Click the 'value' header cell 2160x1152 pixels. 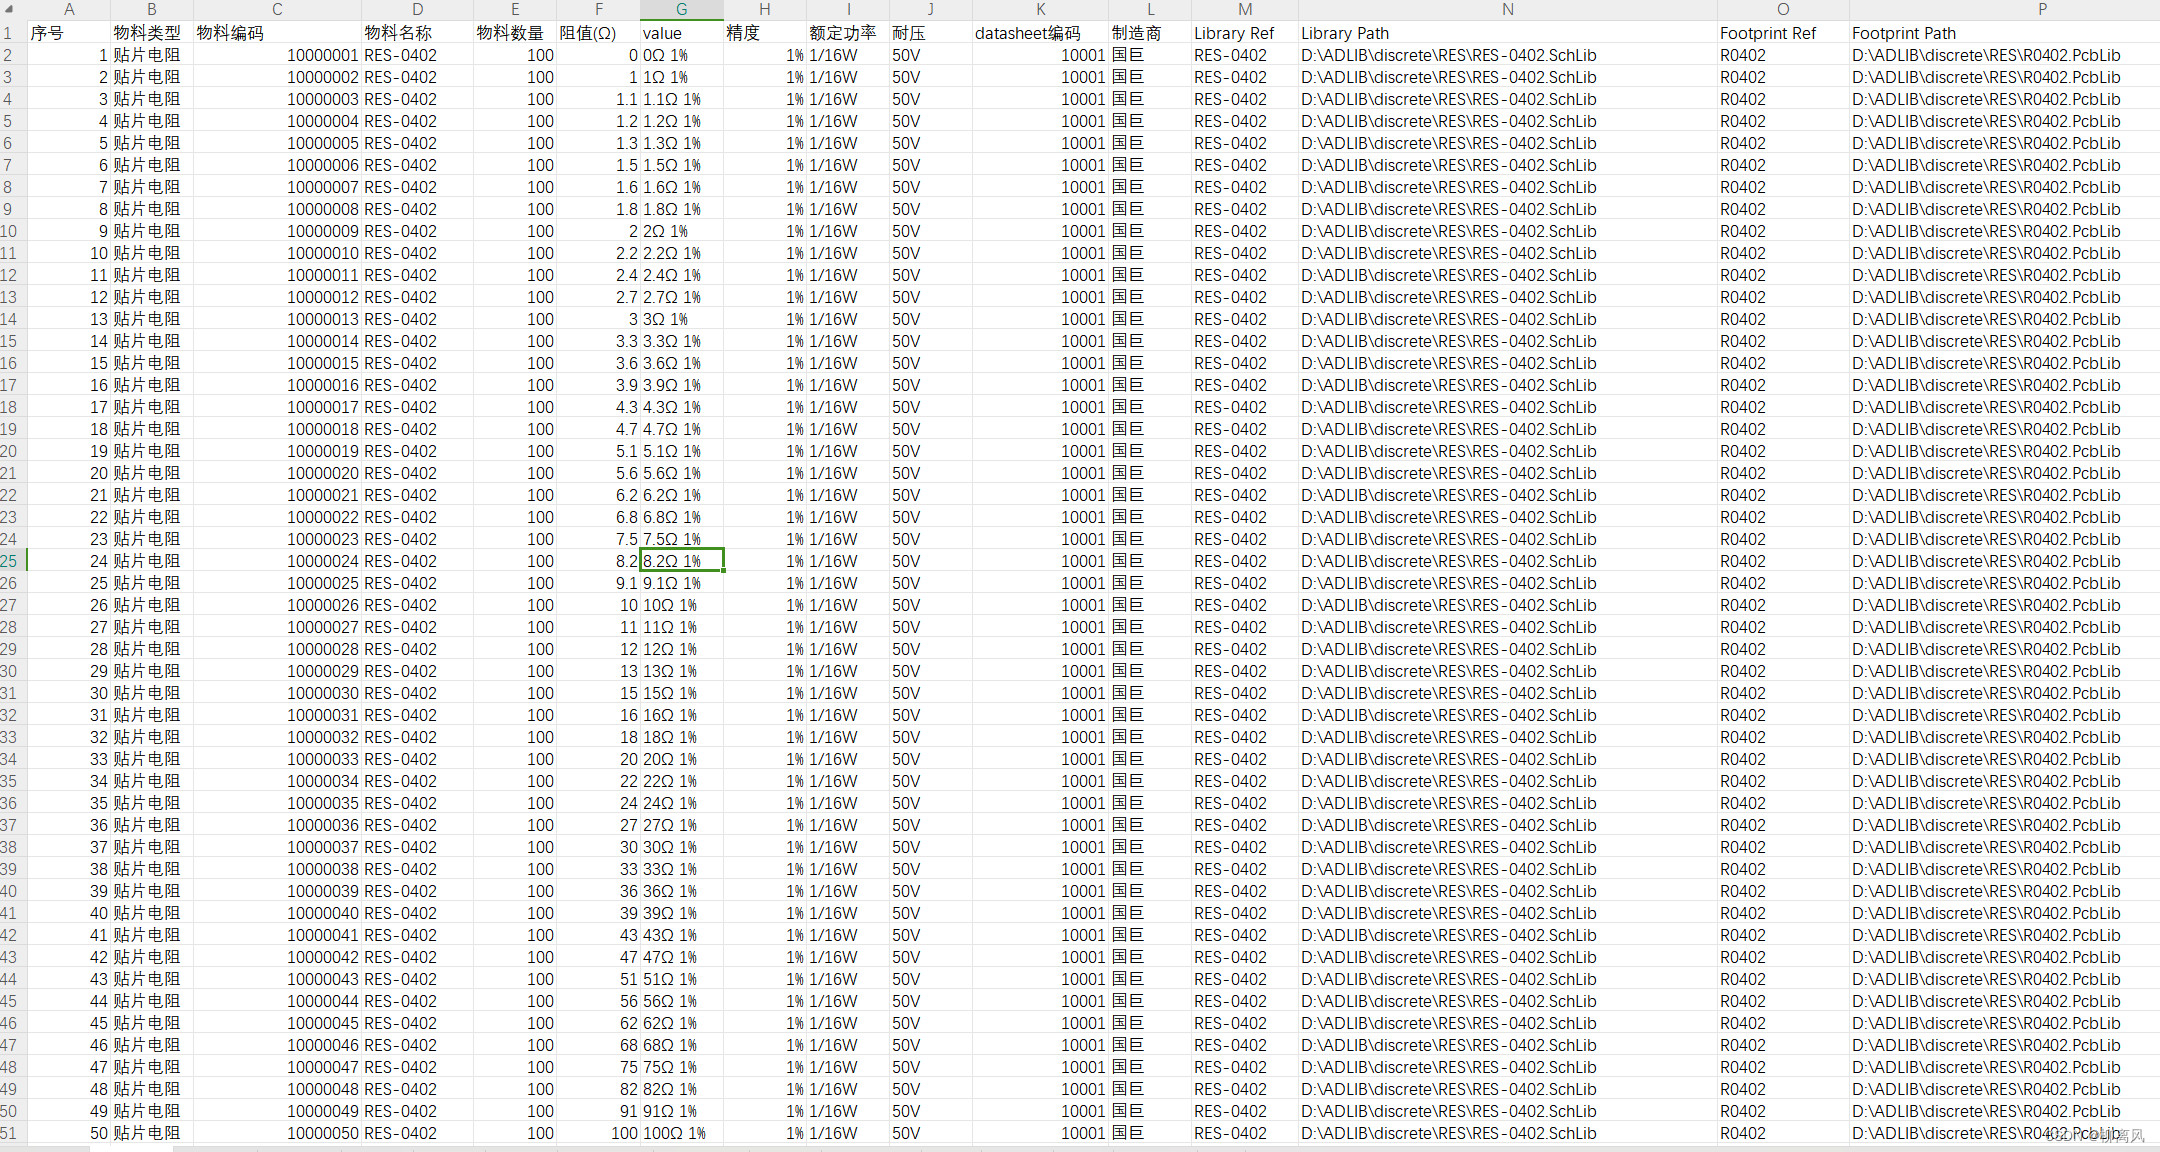pyautogui.click(x=662, y=33)
